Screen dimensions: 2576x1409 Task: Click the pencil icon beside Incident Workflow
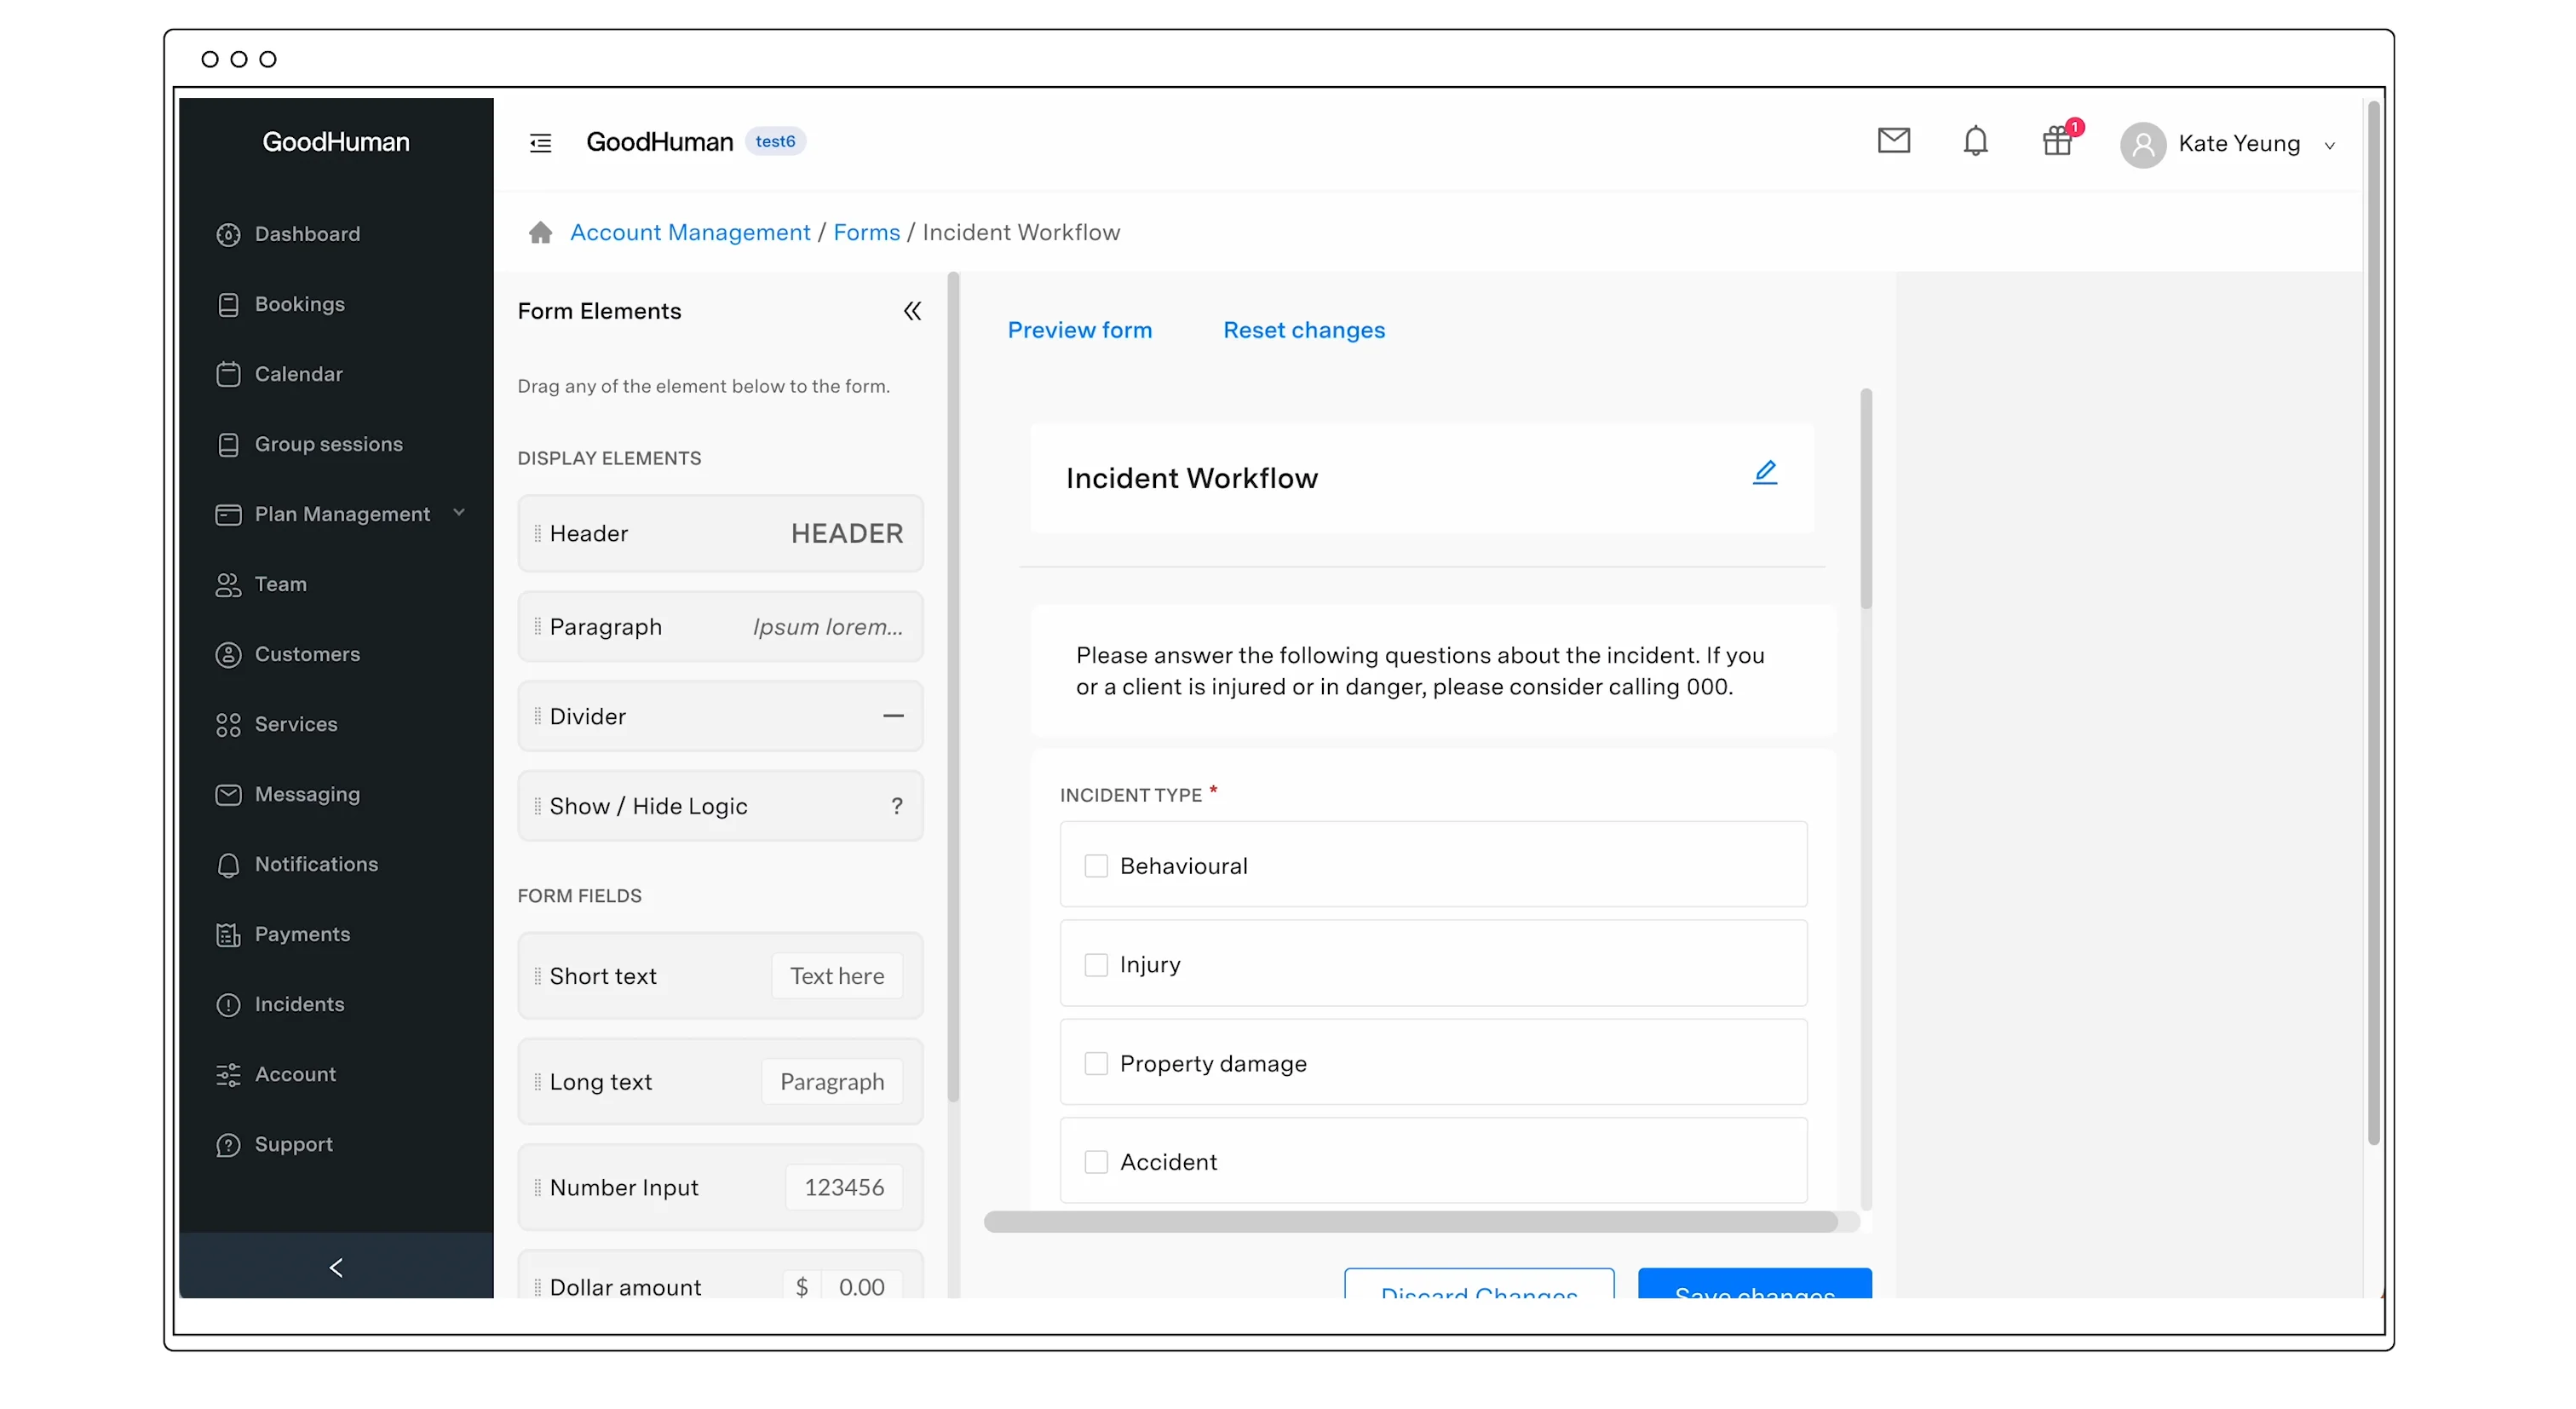1765,472
